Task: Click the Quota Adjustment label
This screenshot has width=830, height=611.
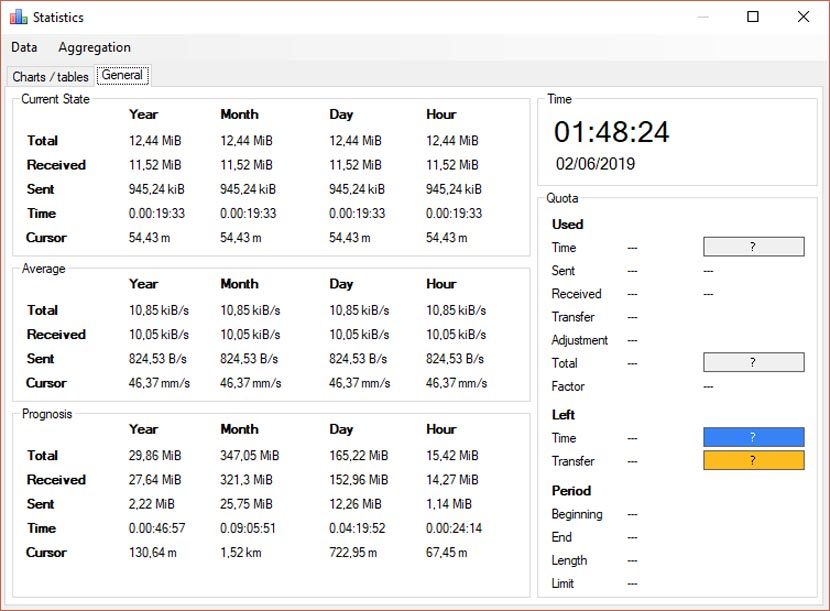Action: 580,340
